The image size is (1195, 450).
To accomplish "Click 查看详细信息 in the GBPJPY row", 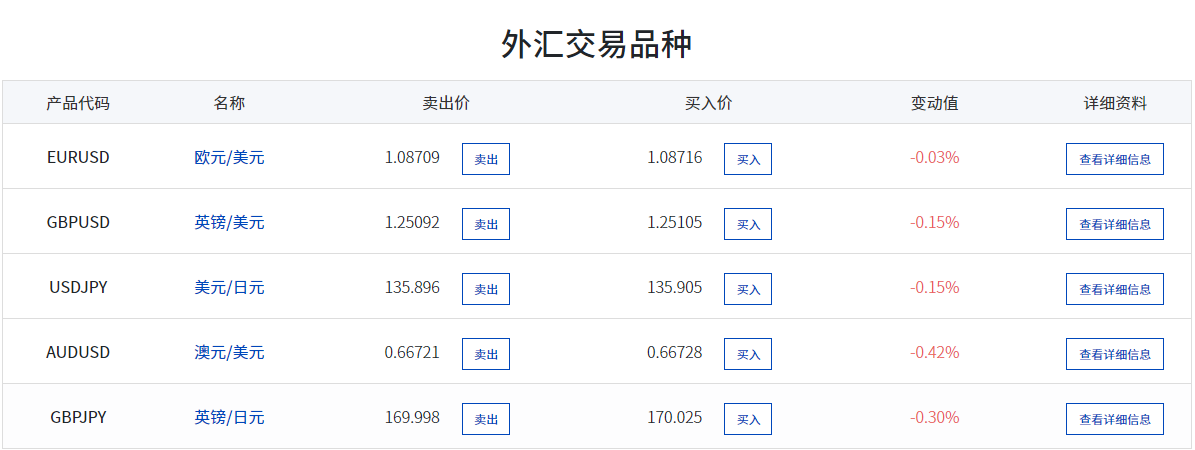I will click(x=1114, y=419).
